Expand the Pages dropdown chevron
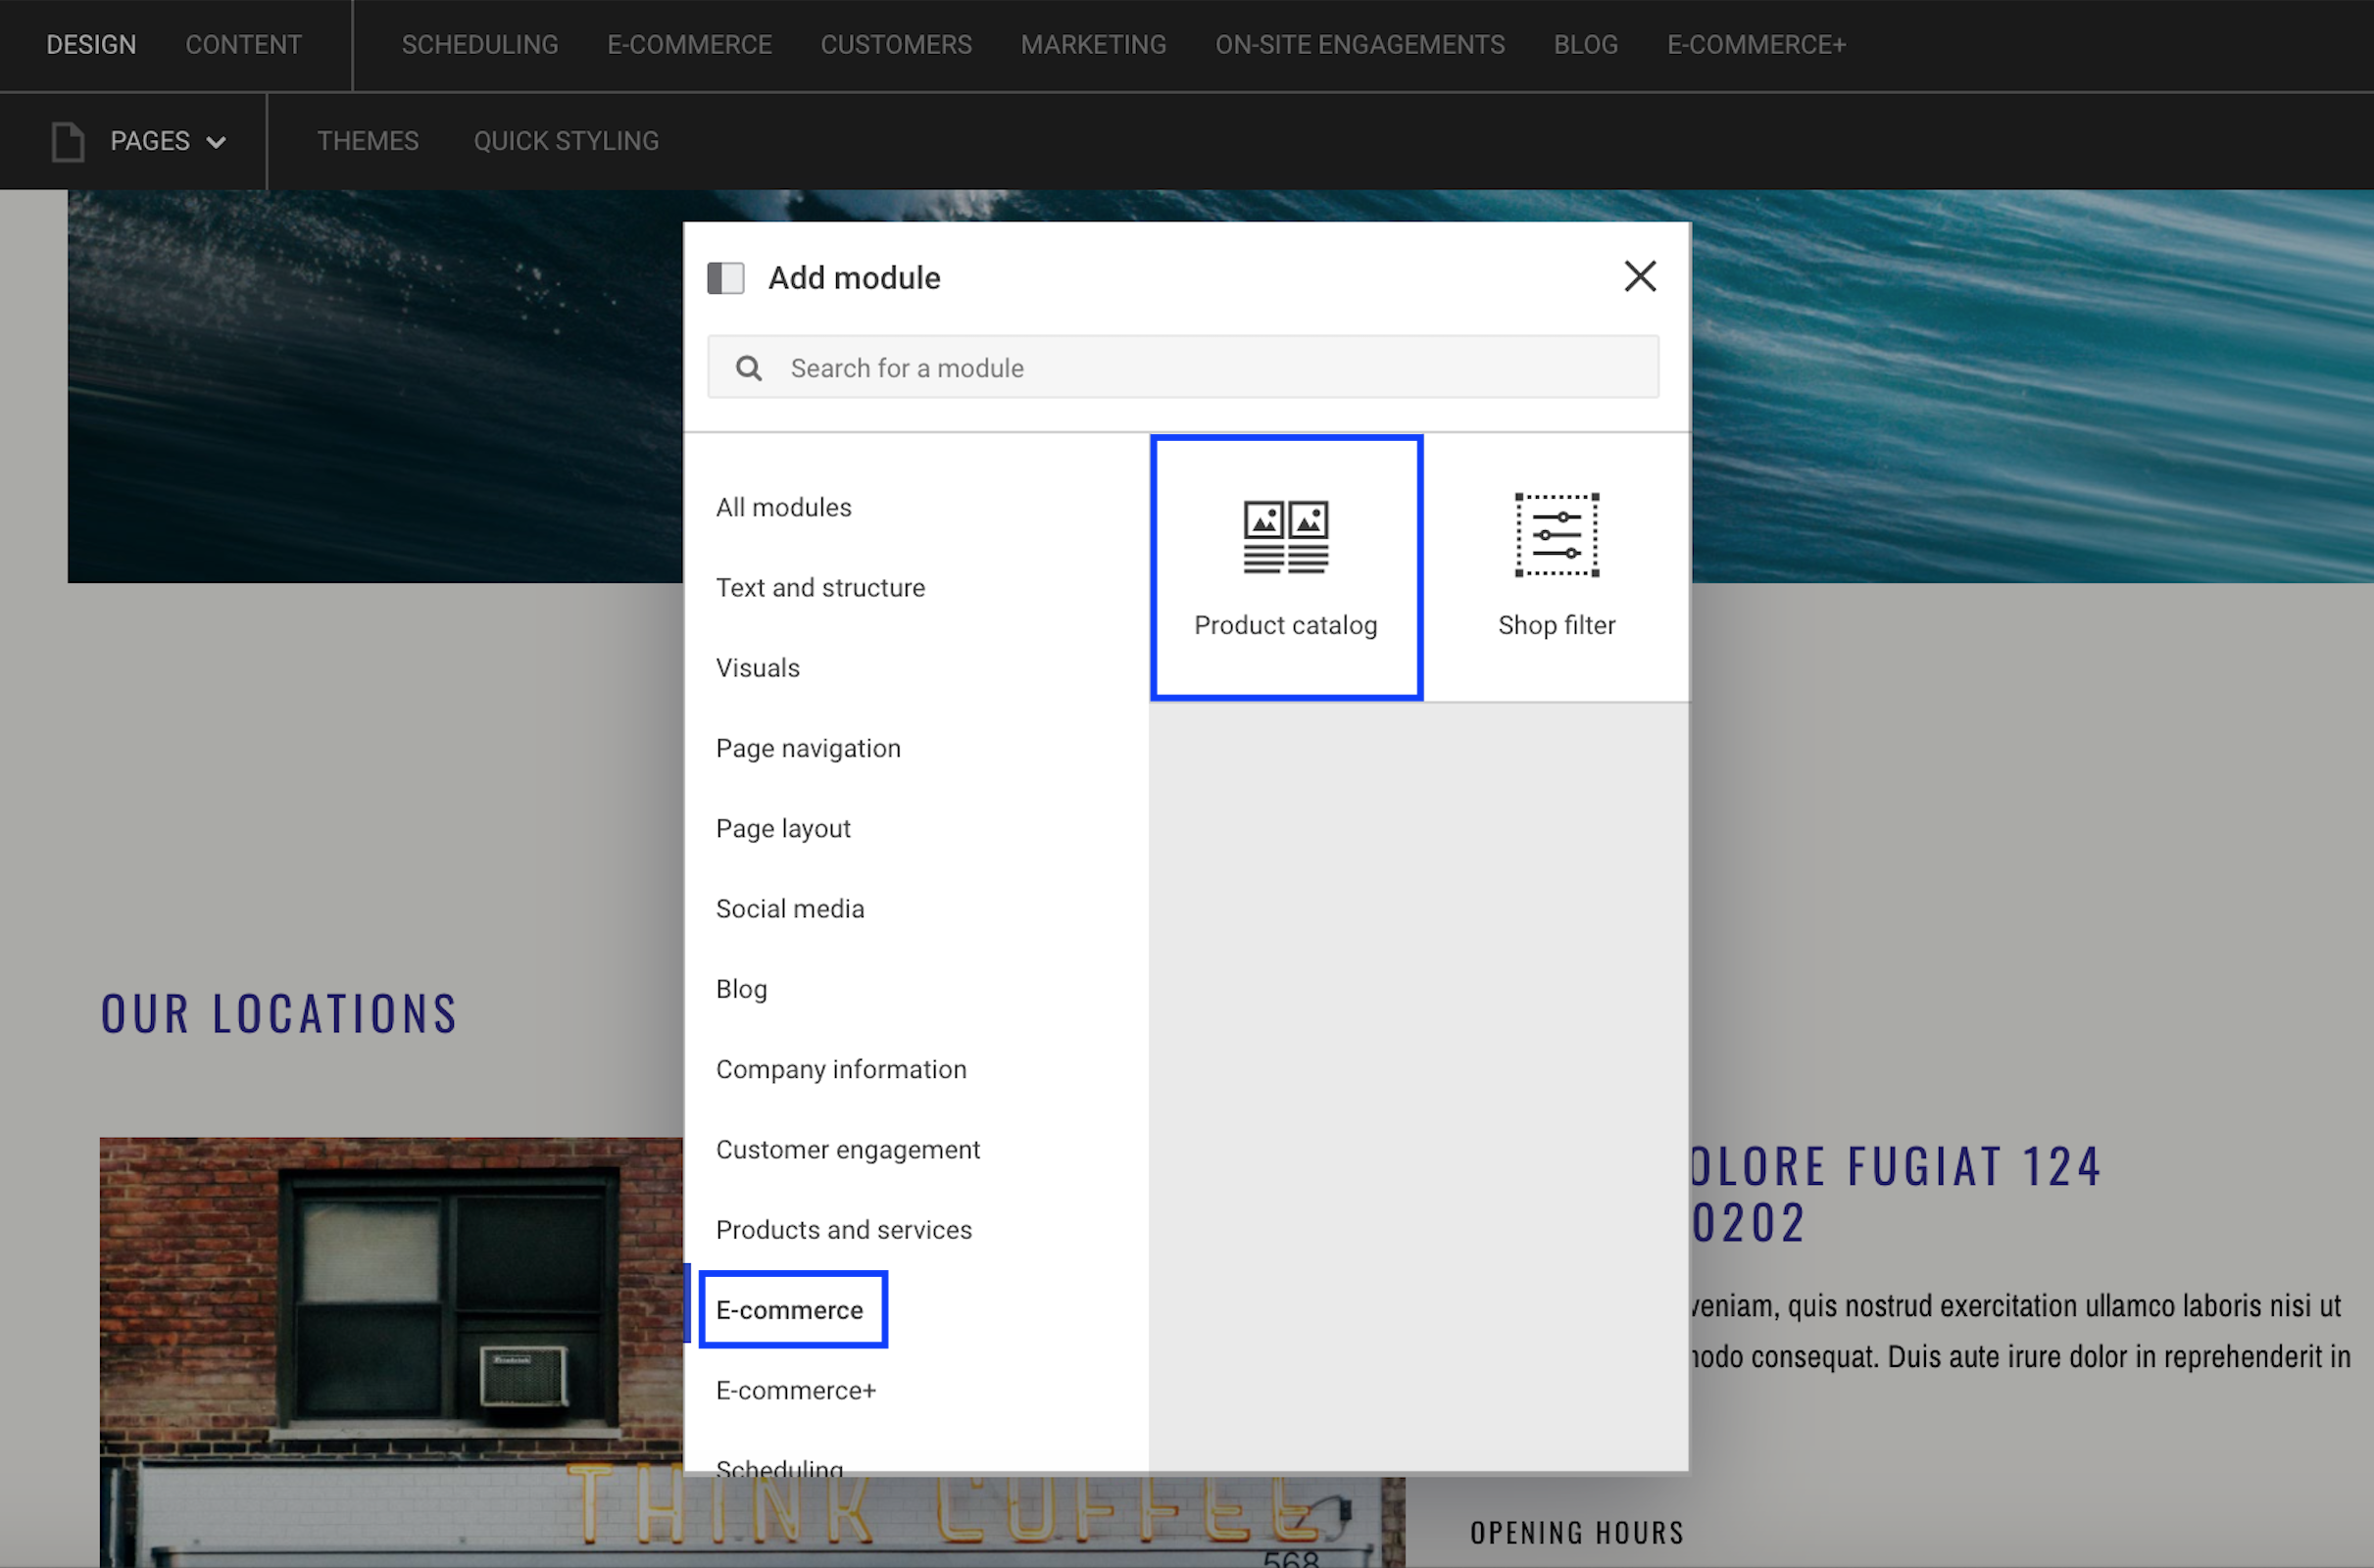Screen dimensions: 2374x1568 [x=216, y=142]
